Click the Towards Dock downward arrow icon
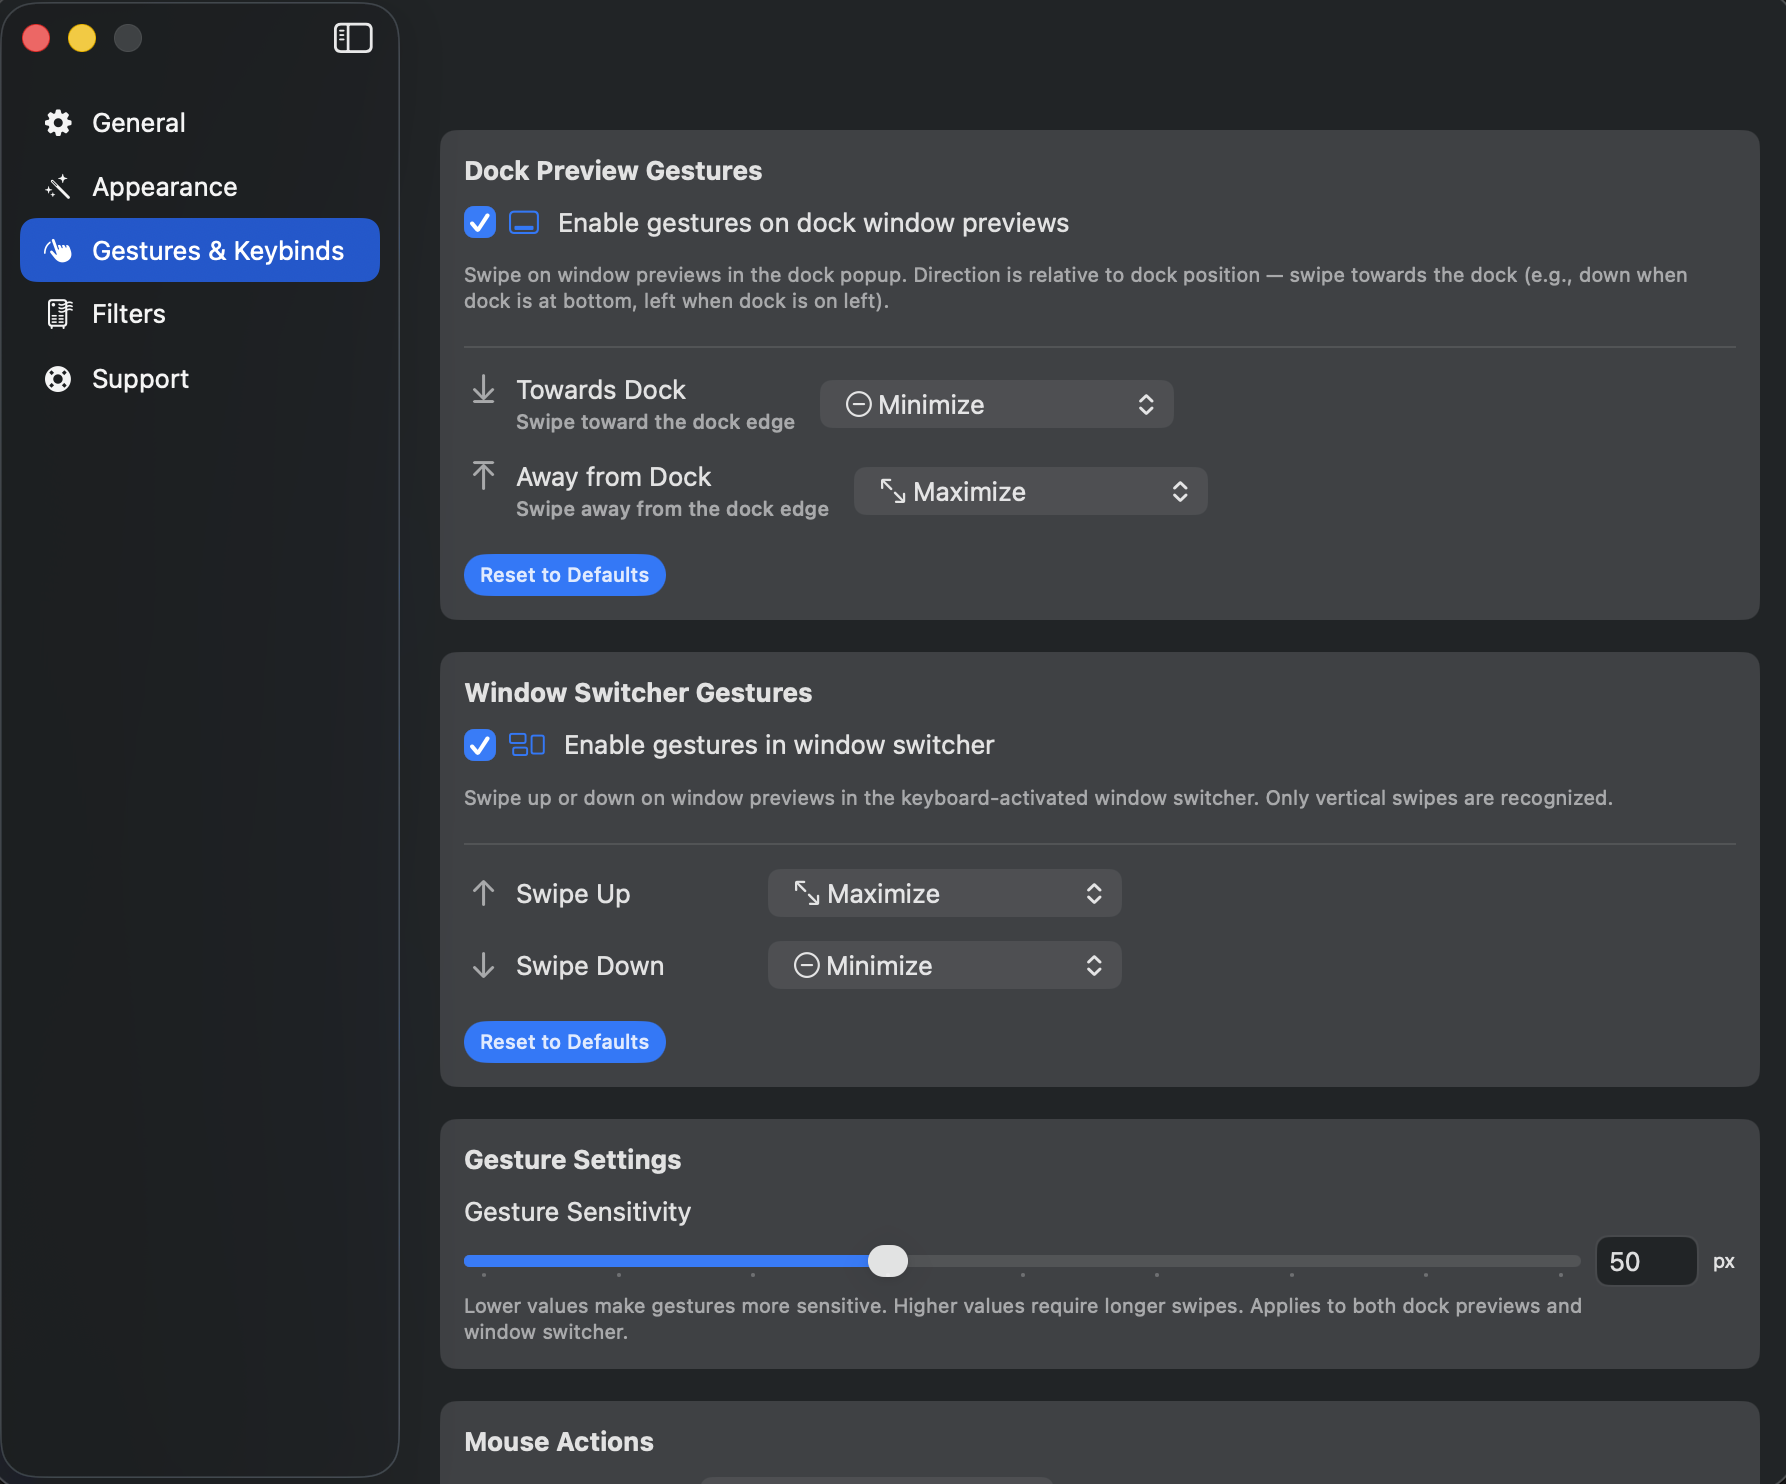This screenshot has width=1786, height=1484. click(x=484, y=391)
